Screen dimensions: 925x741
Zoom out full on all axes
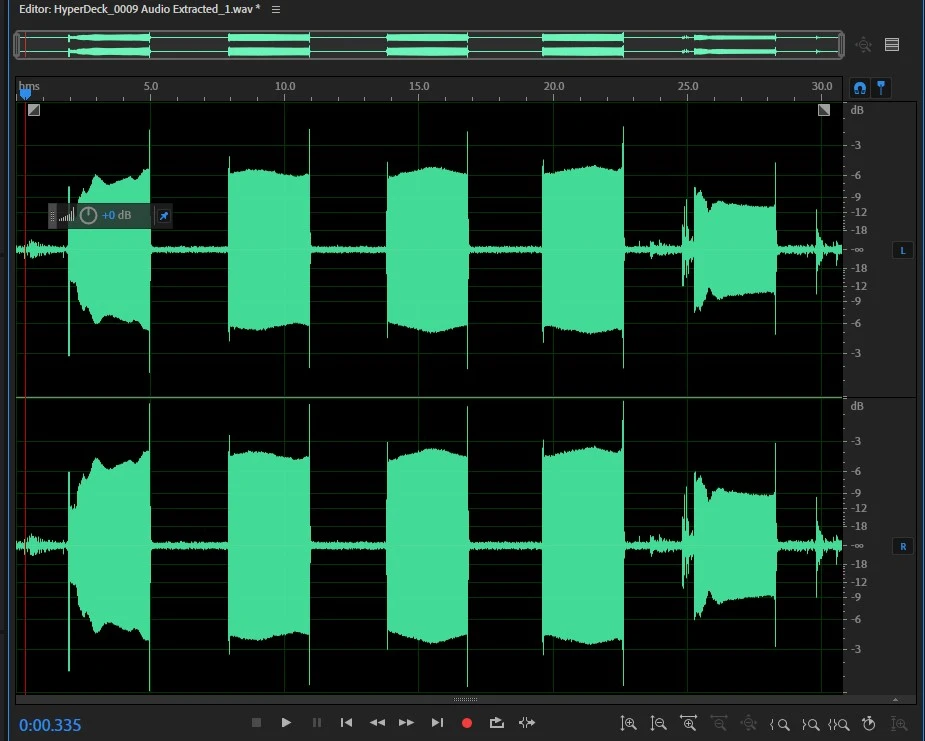749,723
